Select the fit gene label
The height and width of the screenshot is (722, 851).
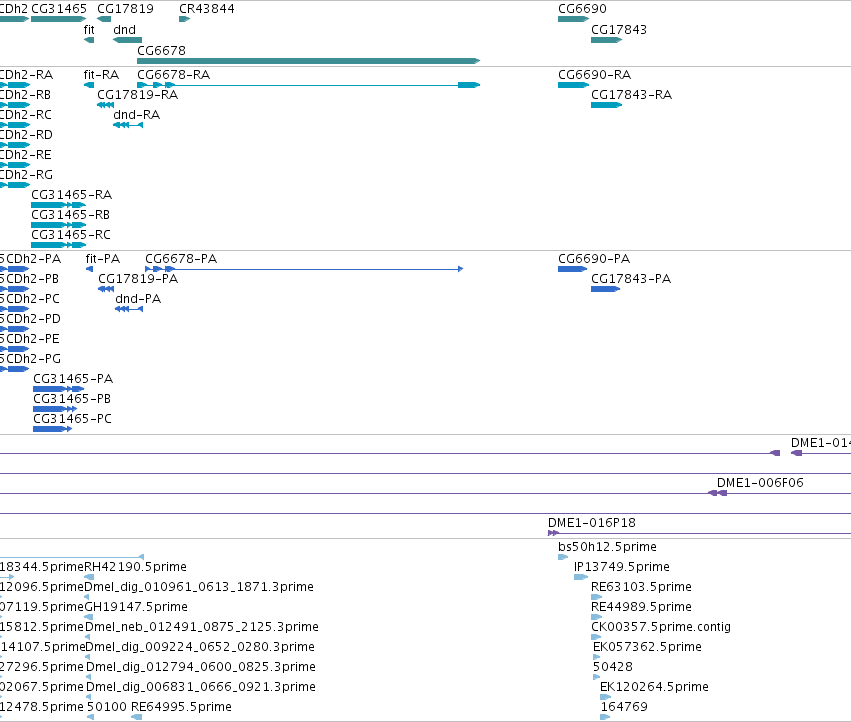89,30
